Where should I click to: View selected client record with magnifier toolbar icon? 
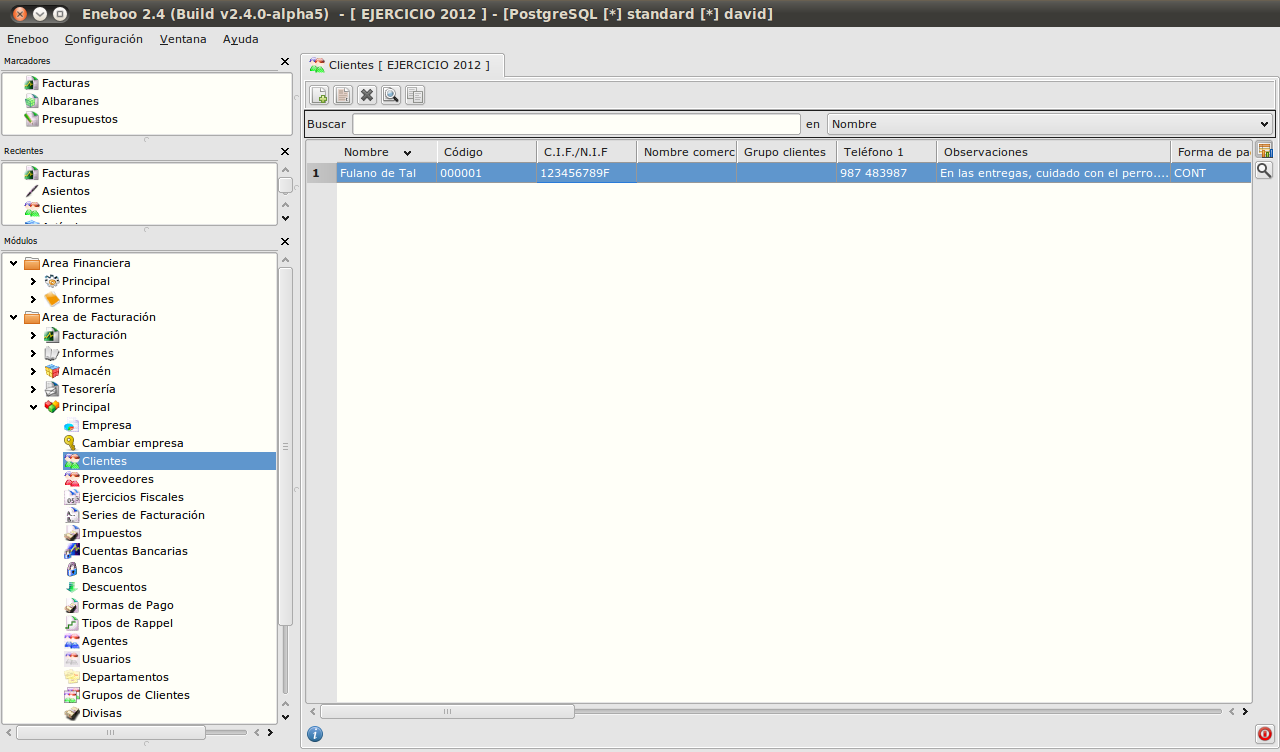391,95
